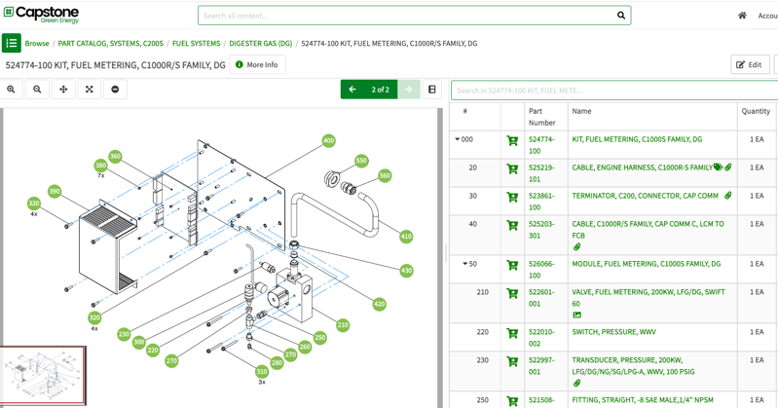Screen dimensions: 778x408
Task: Open the paperclip under Transducer Pressure row
Action: [577, 383]
